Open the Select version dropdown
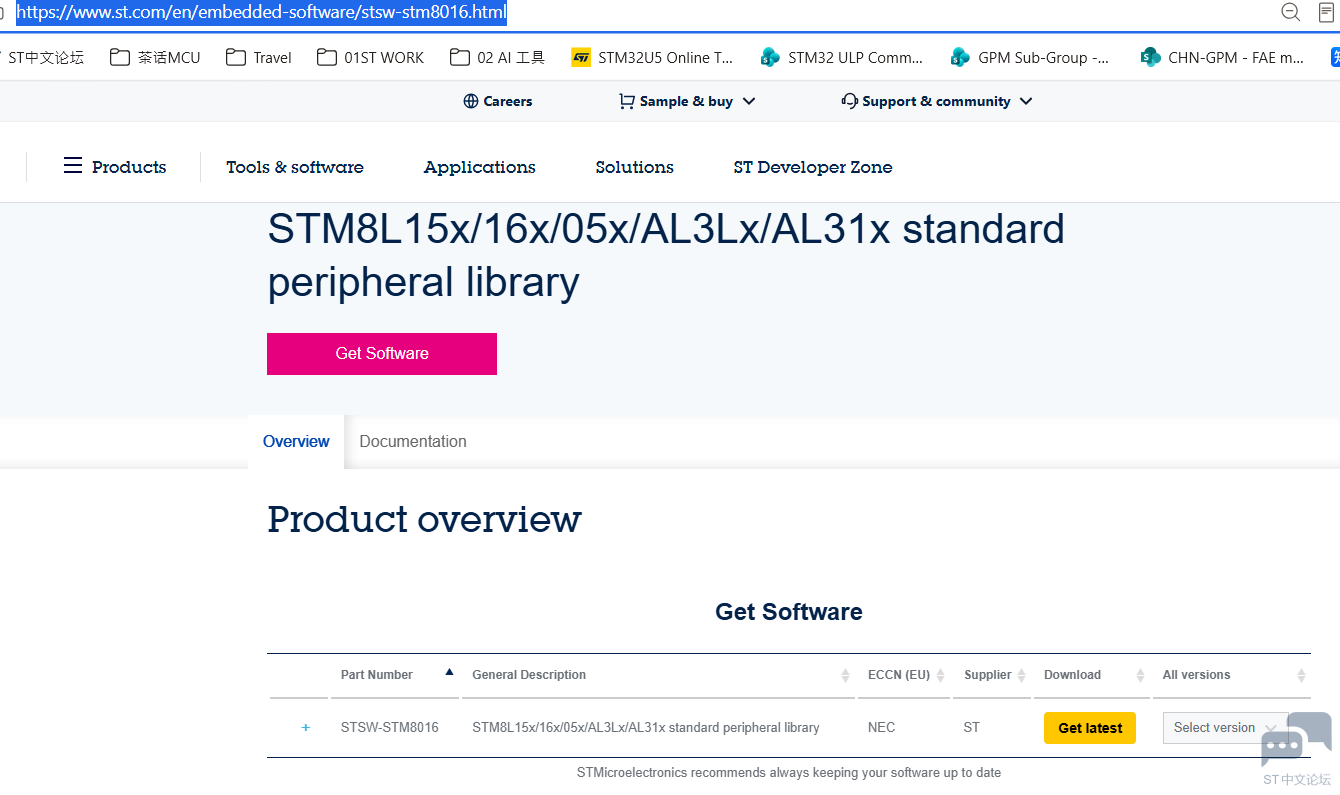The image size is (1340, 795). point(1225,728)
